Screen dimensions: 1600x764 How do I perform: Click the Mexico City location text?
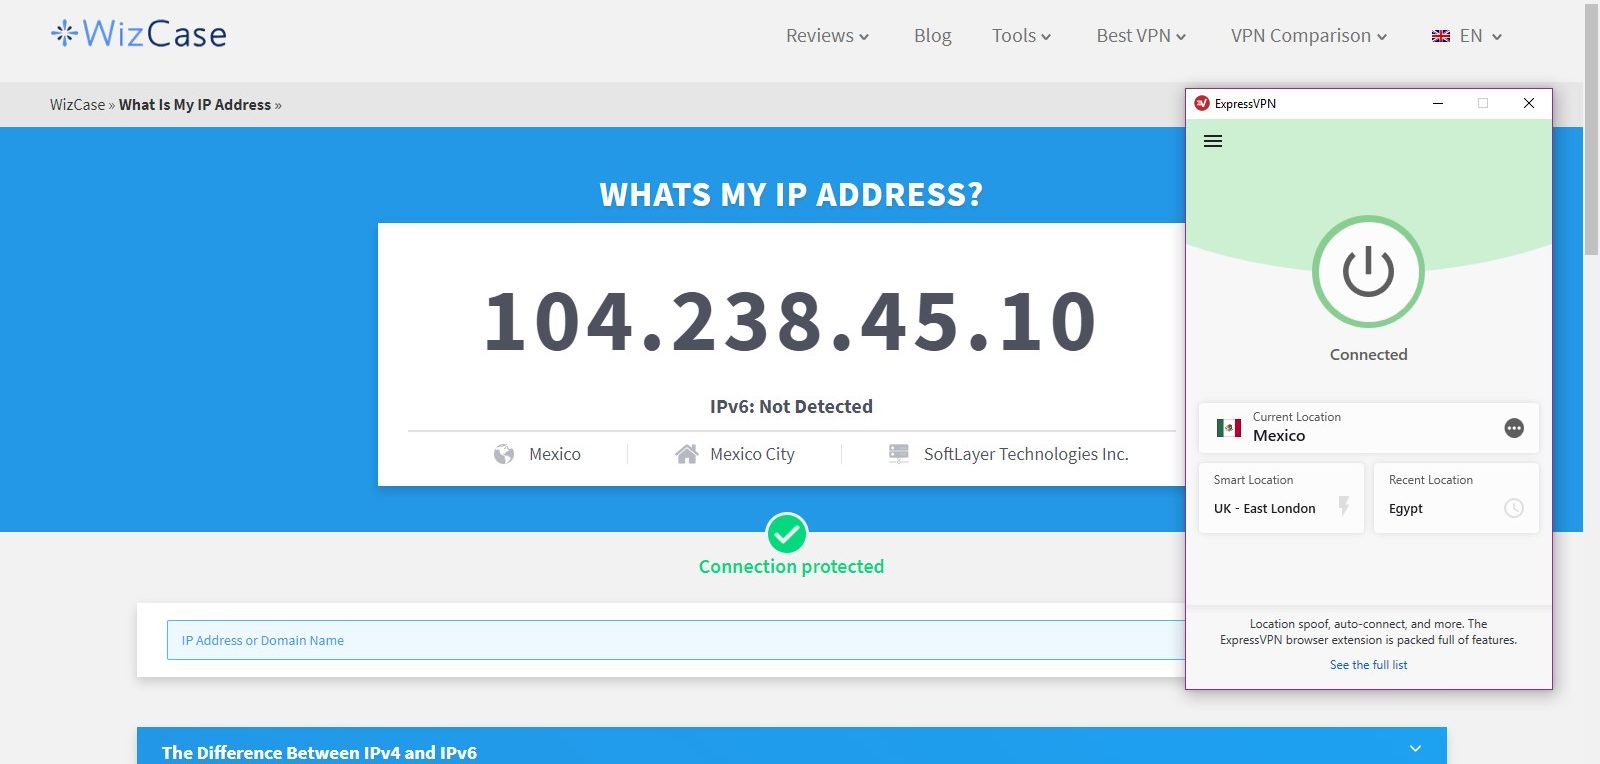pyautogui.click(x=752, y=454)
